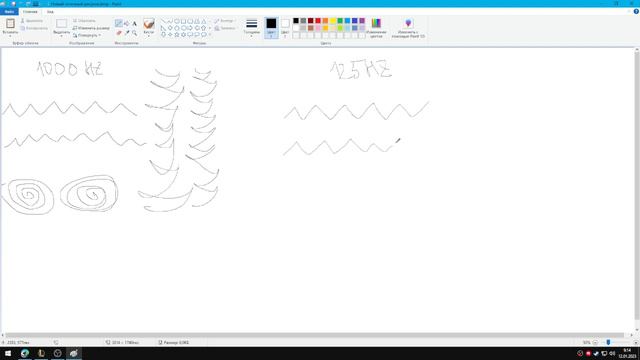The width and height of the screenshot is (640, 360).
Task: Click the Crop command
Action: point(84,20)
